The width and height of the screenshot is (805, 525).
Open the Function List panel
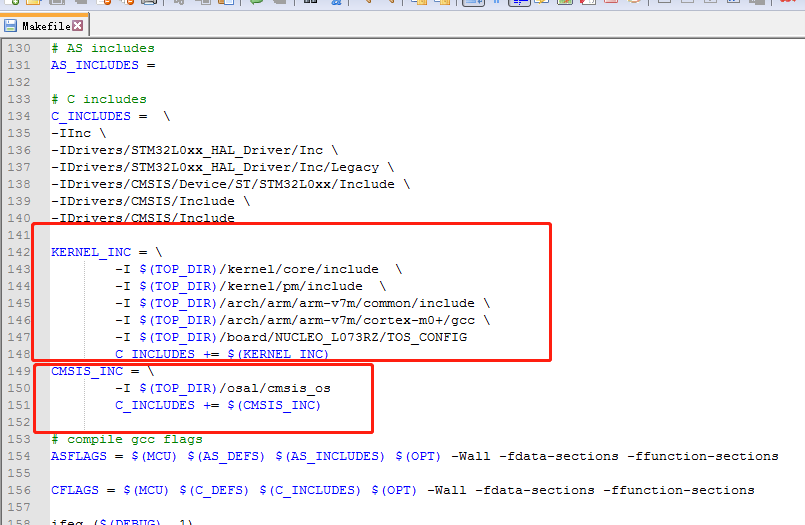click(x=588, y=2)
